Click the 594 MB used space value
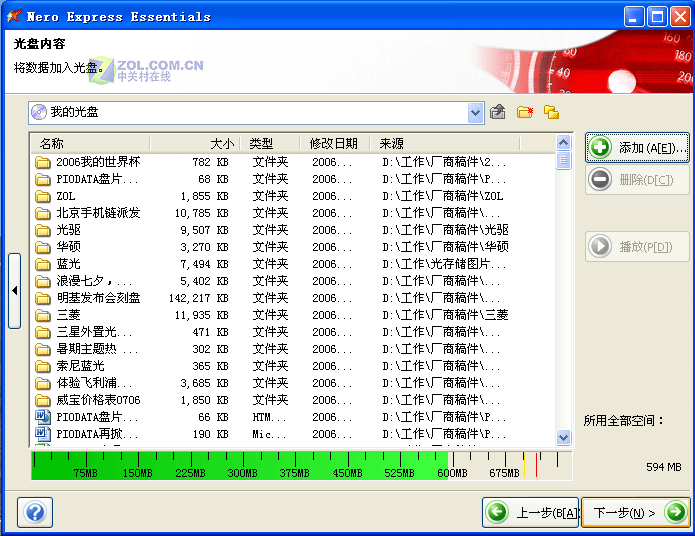The image size is (695, 536). [x=664, y=467]
